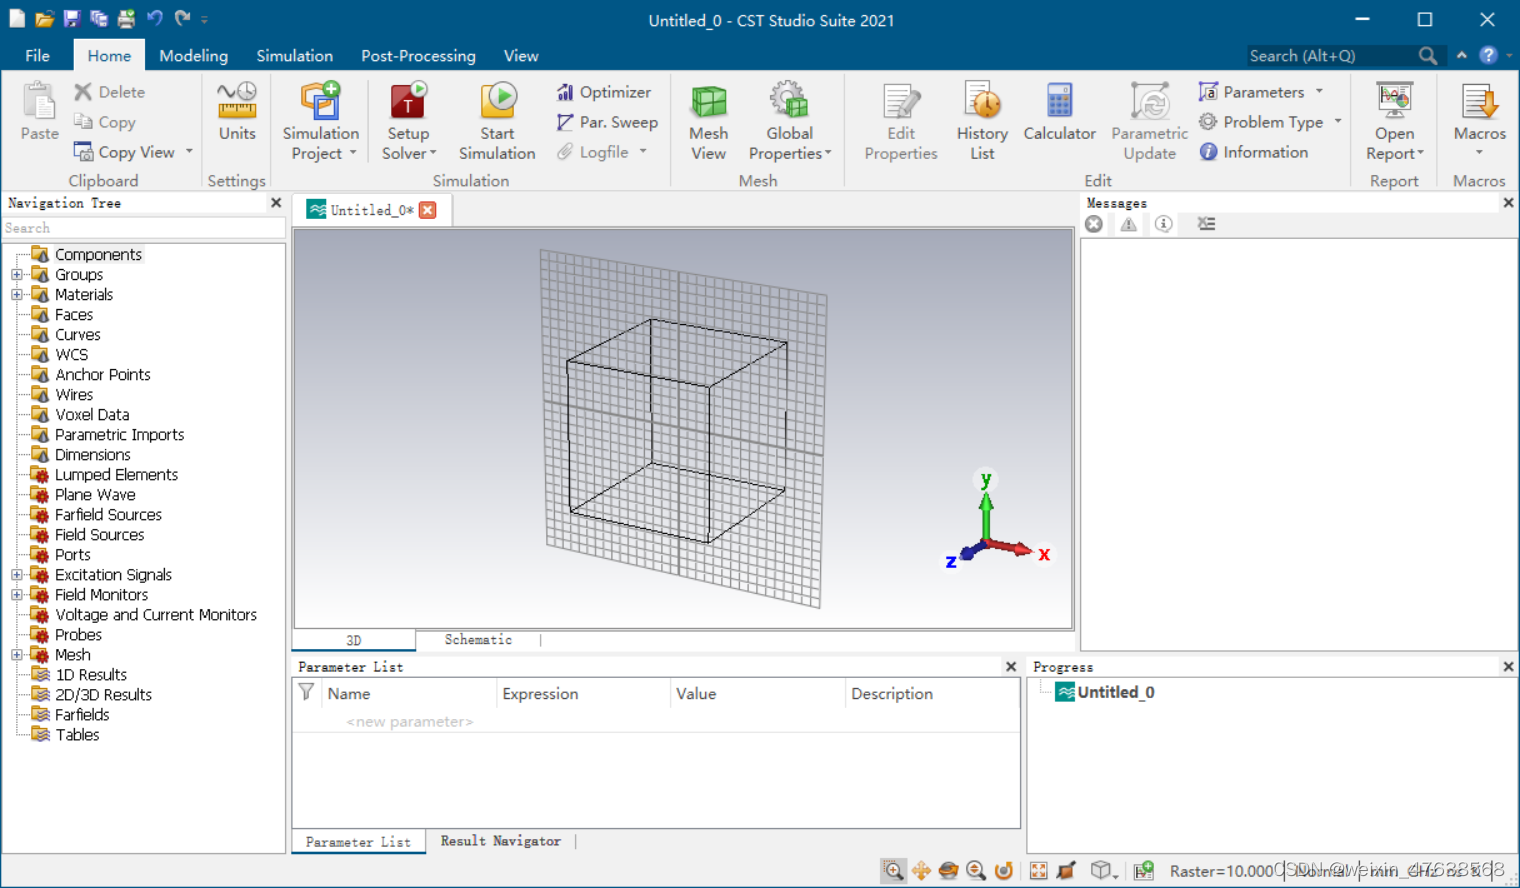Click the Parameters button label
The height and width of the screenshot is (888, 1520).
1264,92
